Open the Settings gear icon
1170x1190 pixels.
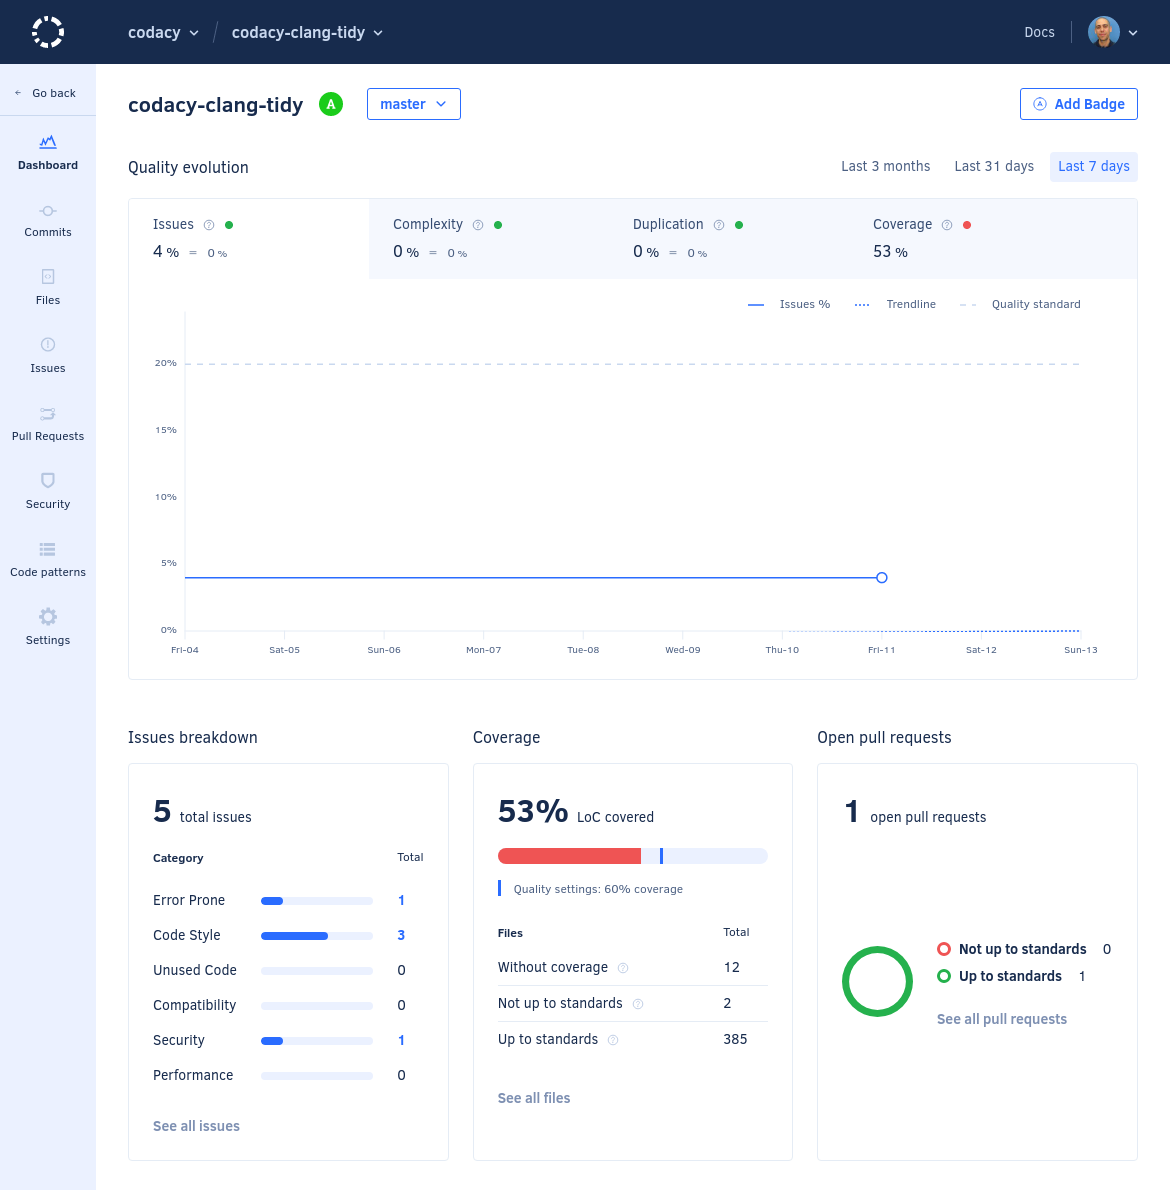coord(48,616)
